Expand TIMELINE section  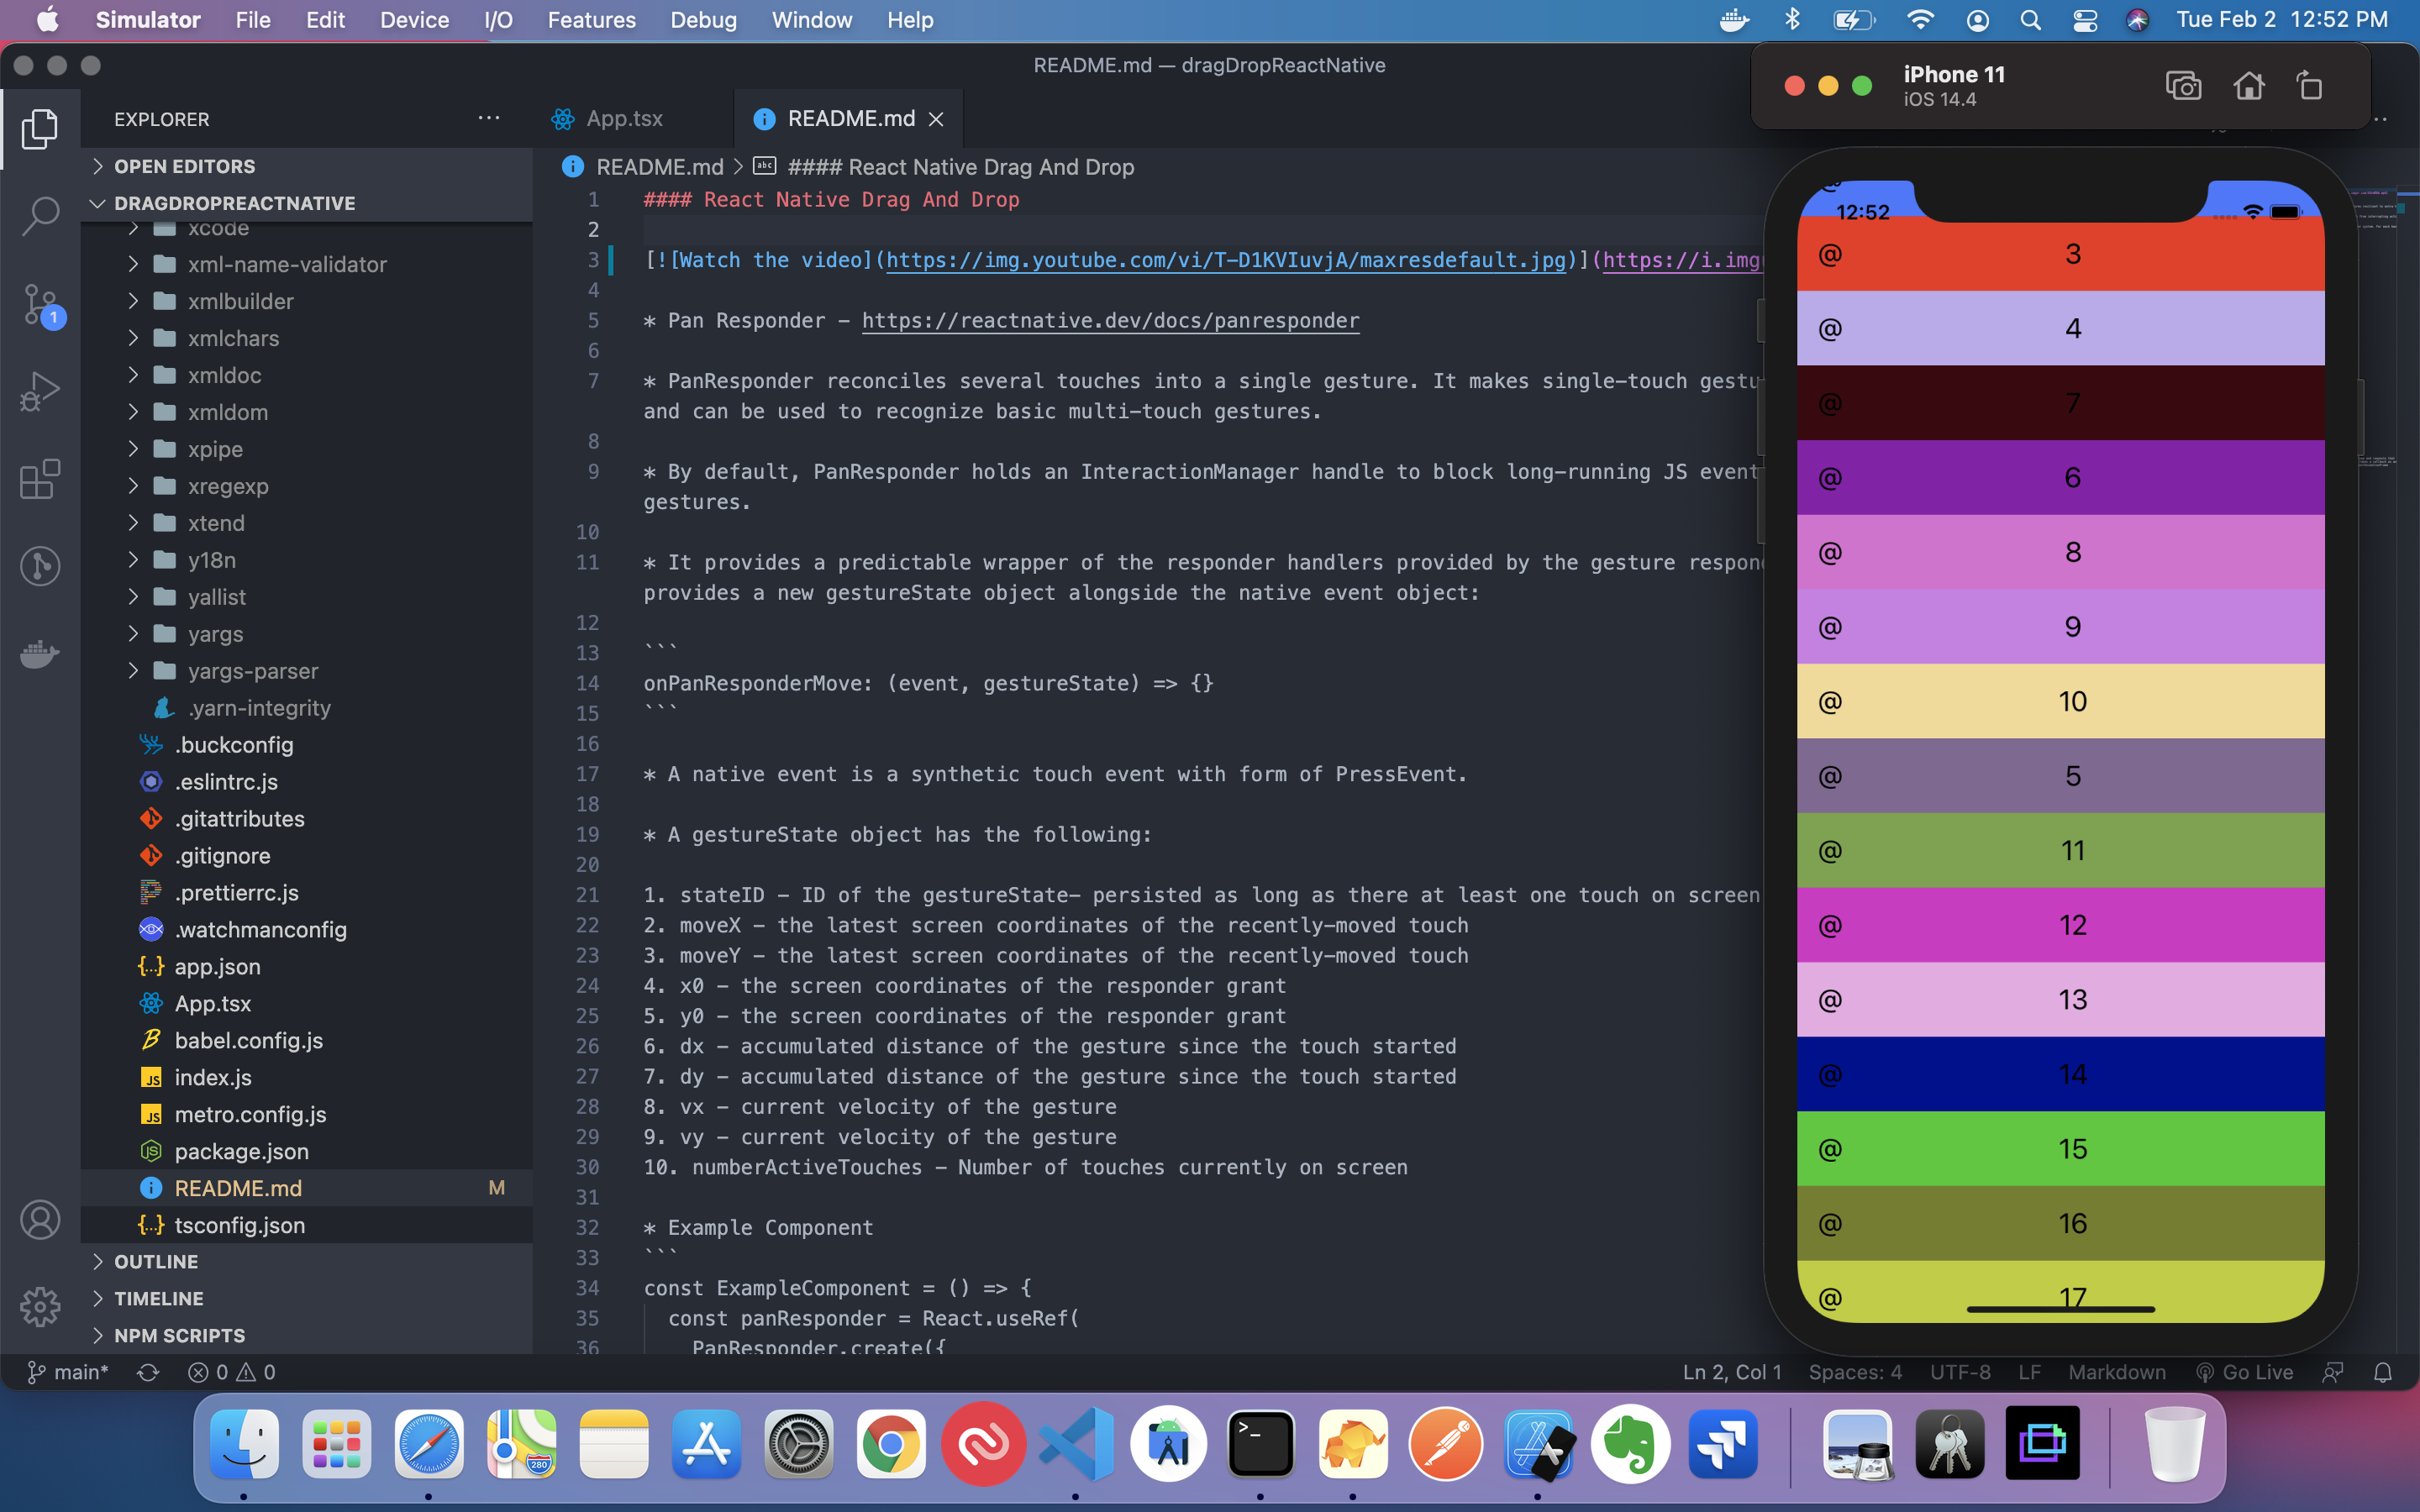[306, 1298]
